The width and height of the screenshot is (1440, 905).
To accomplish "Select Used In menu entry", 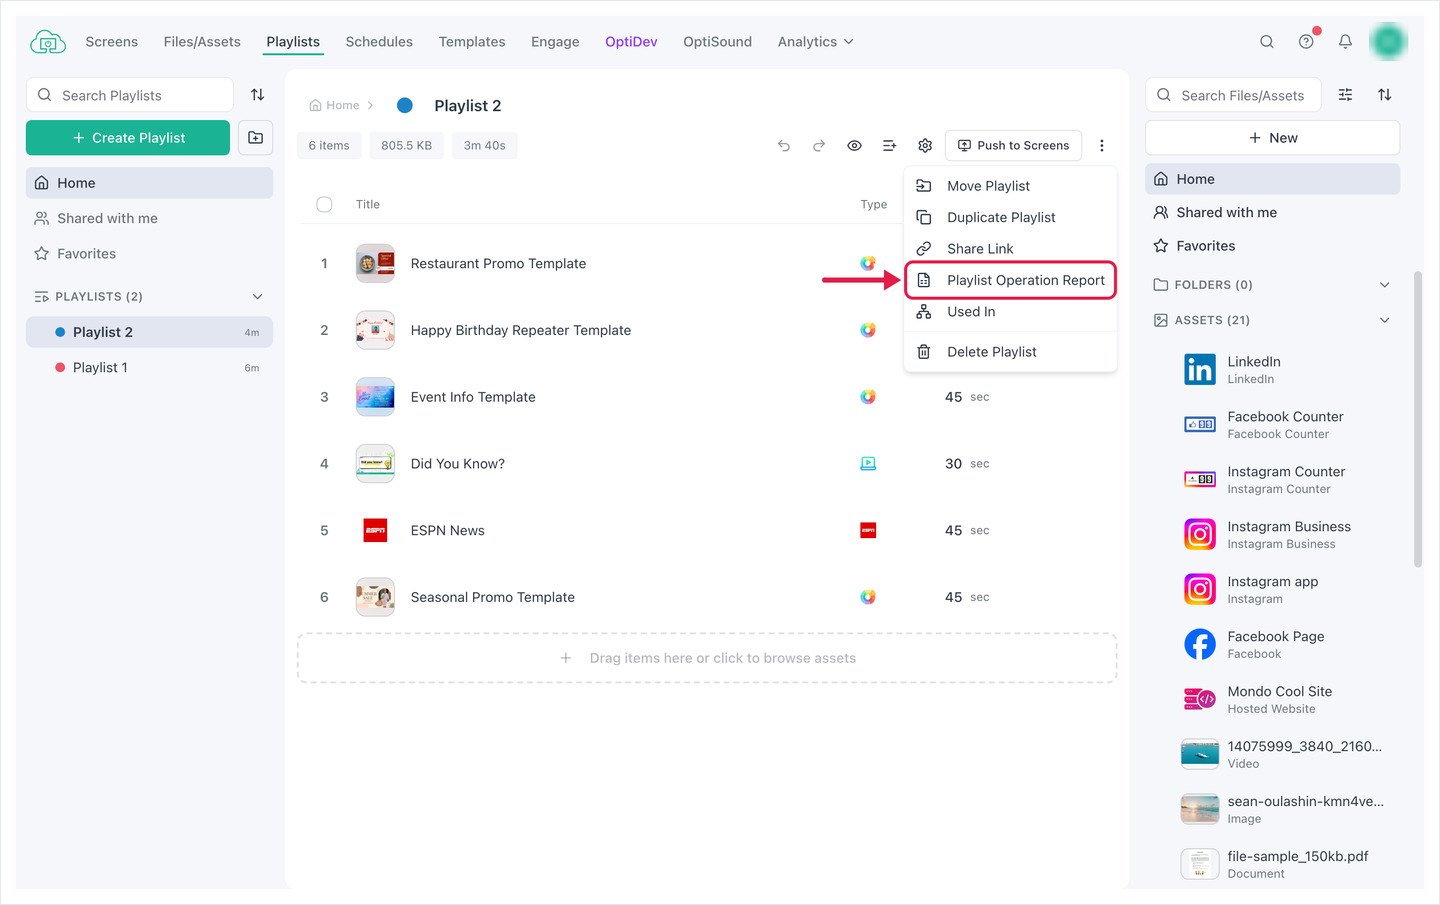I will [x=1010, y=312].
